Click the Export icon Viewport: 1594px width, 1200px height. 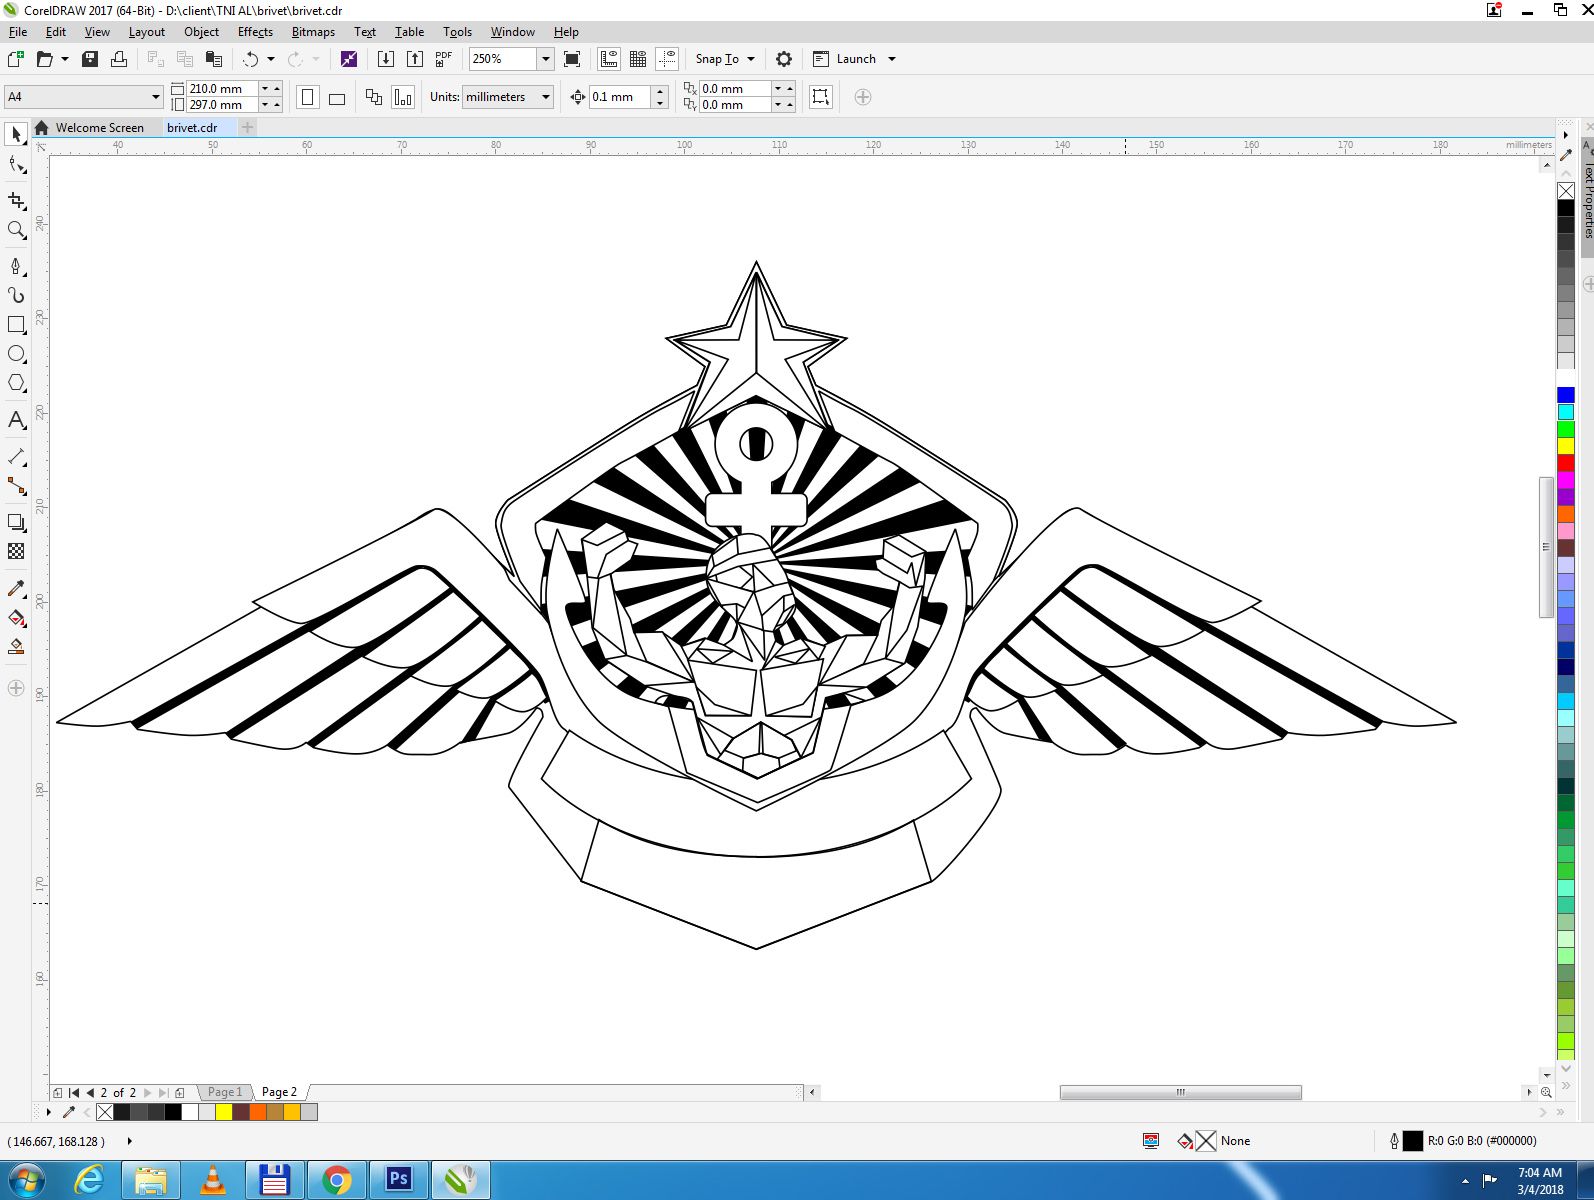[x=415, y=59]
